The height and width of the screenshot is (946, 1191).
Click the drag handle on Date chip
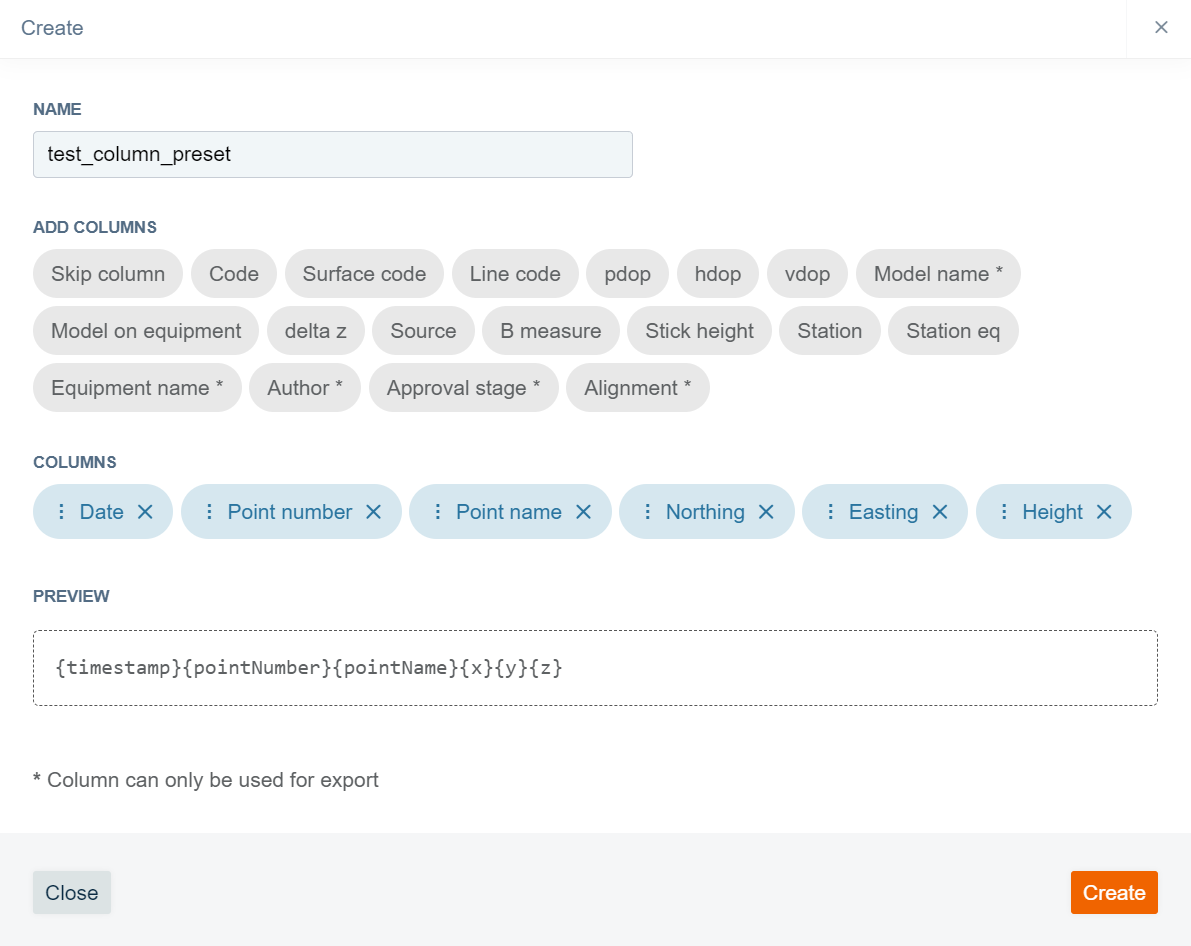(x=62, y=512)
